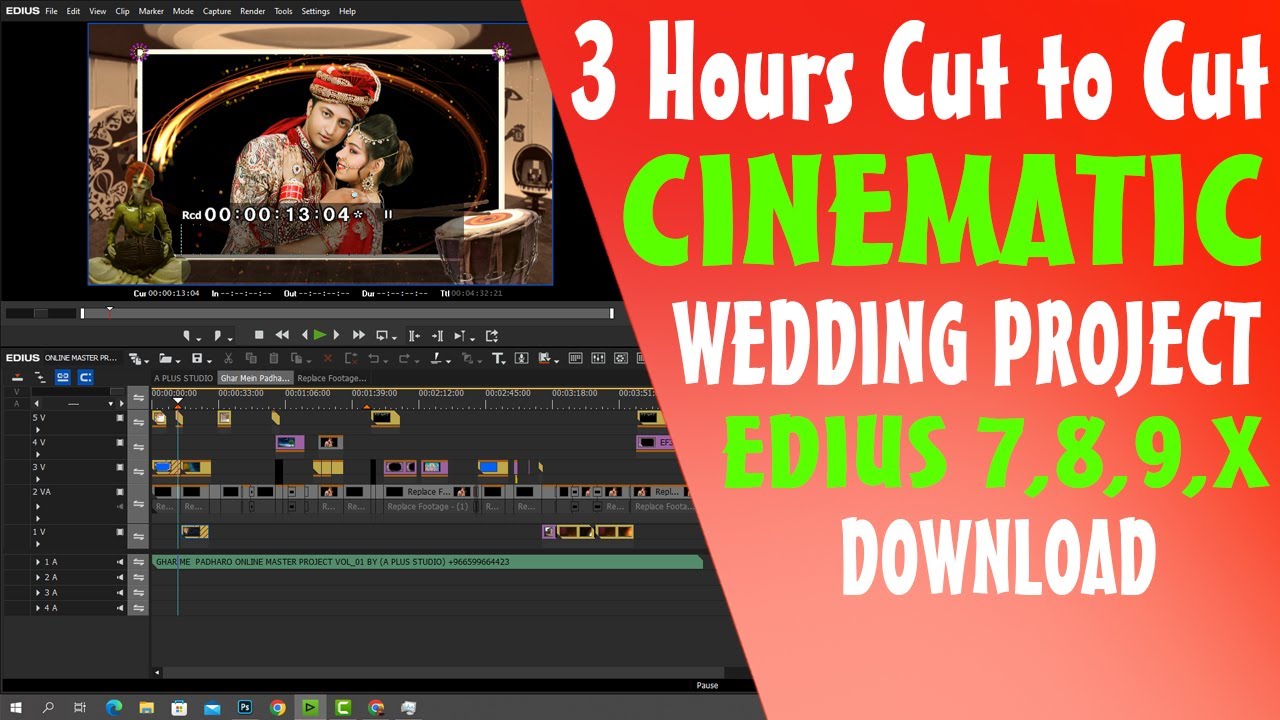Click the Fast Forward button
Image resolution: width=1280 pixels, height=720 pixels.
359,335
